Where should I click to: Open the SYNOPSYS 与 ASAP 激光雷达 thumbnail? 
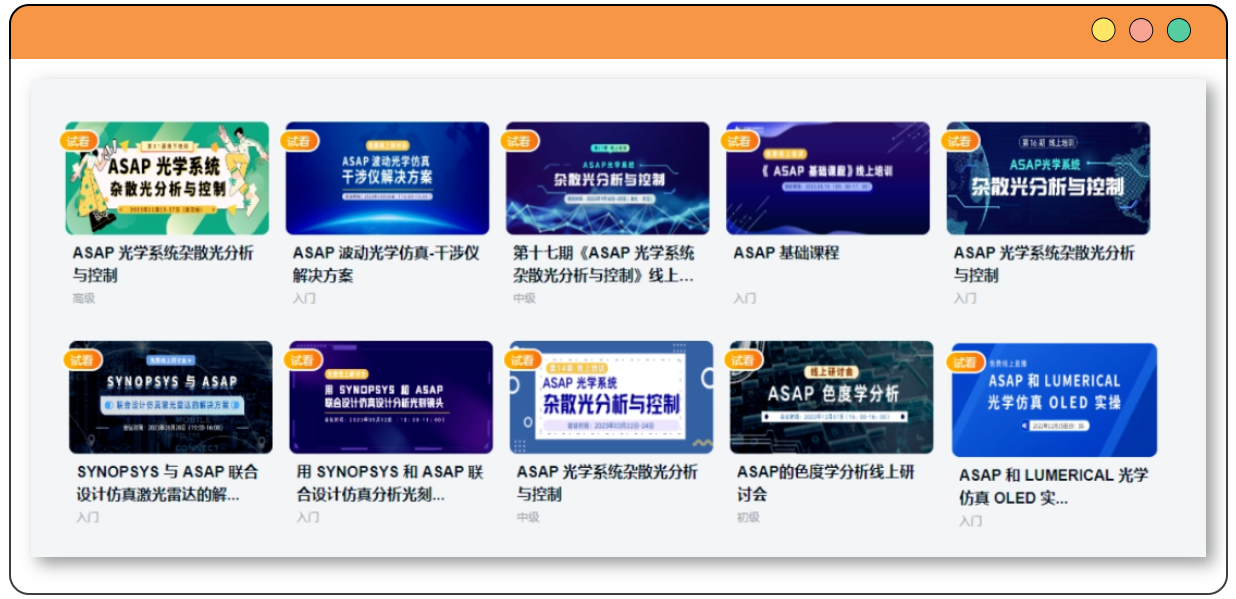(x=171, y=397)
